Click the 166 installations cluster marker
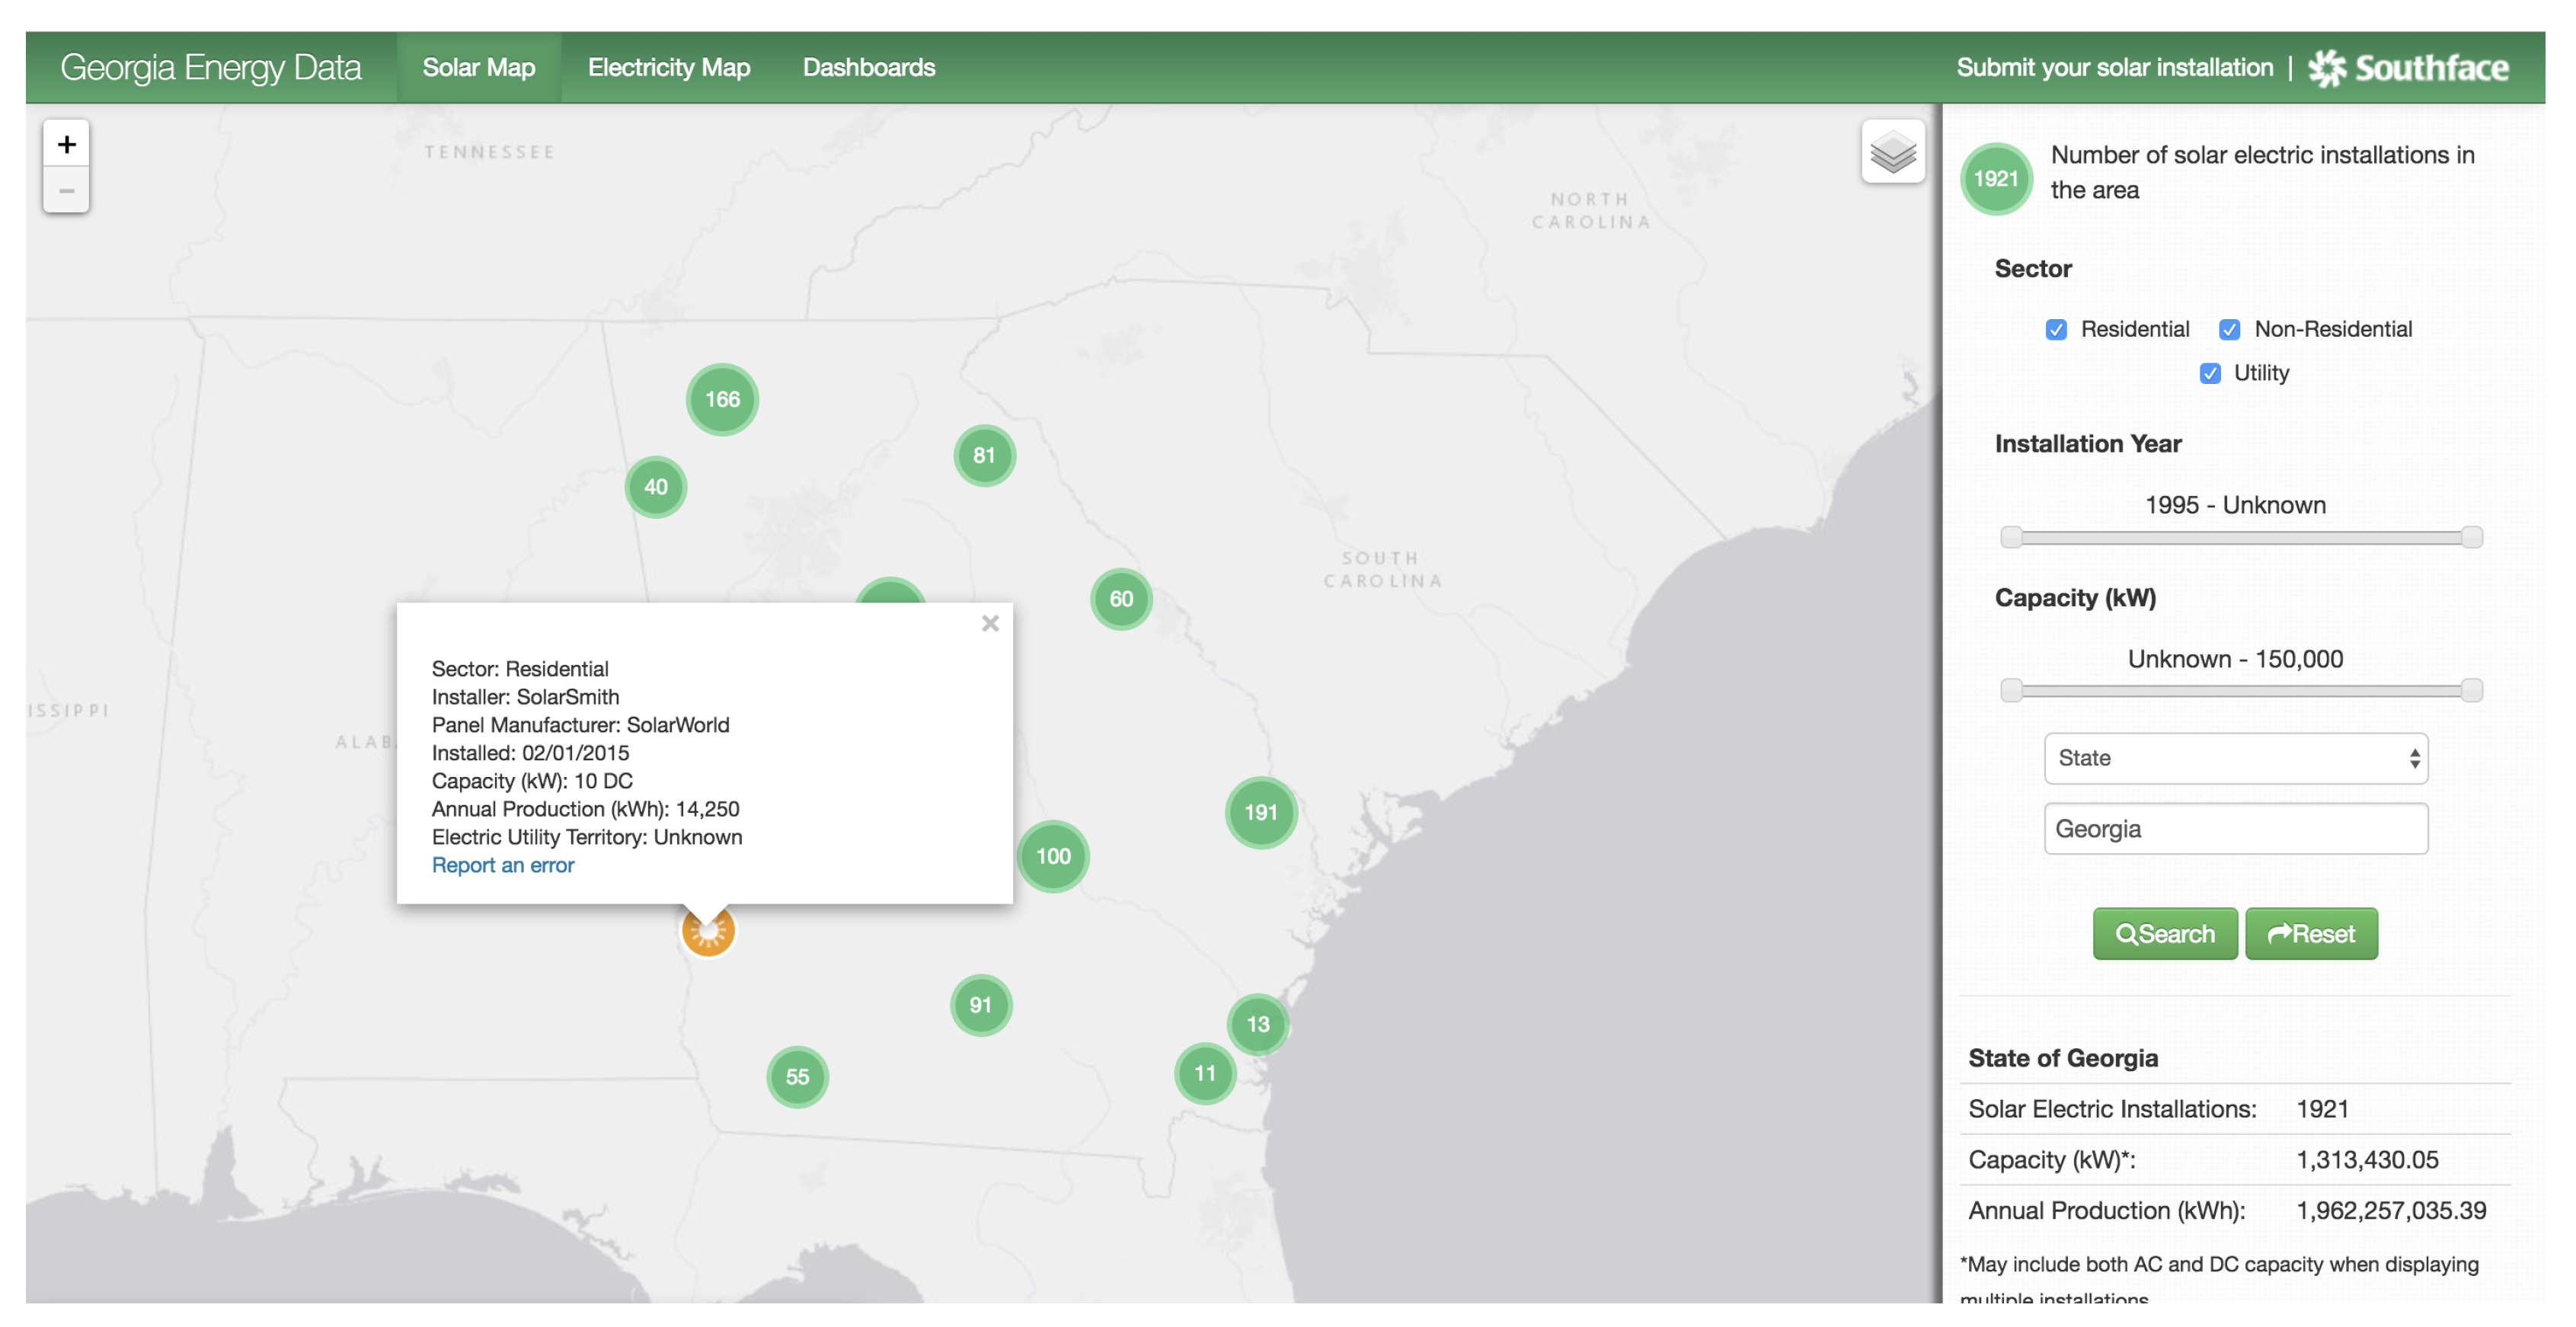The width and height of the screenshot is (2576, 1327). click(x=722, y=399)
